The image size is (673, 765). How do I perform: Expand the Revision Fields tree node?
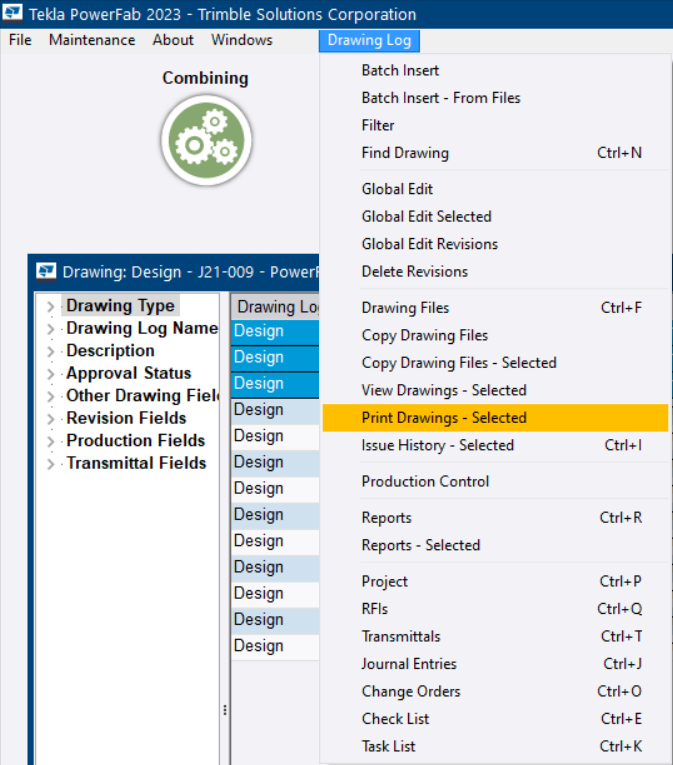click(51, 419)
